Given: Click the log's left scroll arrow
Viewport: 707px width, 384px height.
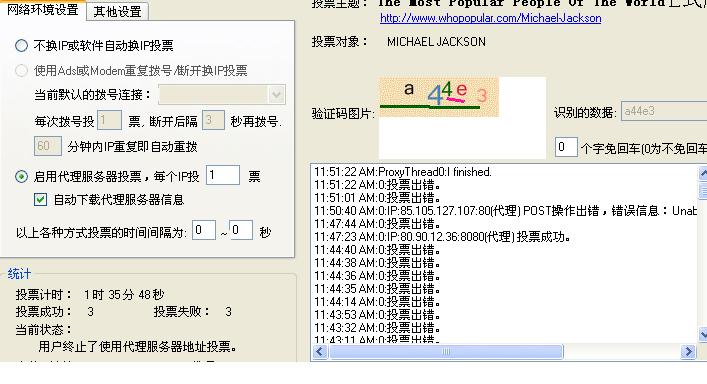Looking at the screenshot, I should (x=320, y=352).
